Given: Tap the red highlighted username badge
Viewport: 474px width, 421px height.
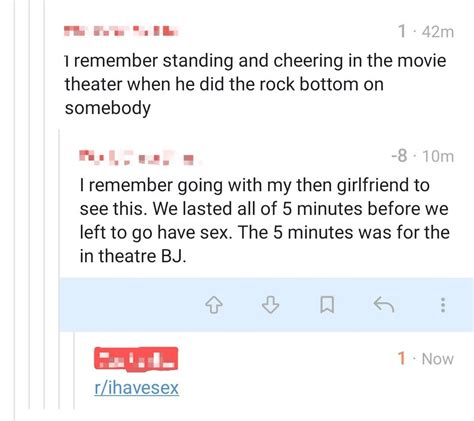Looking at the screenshot, I should coord(136,358).
